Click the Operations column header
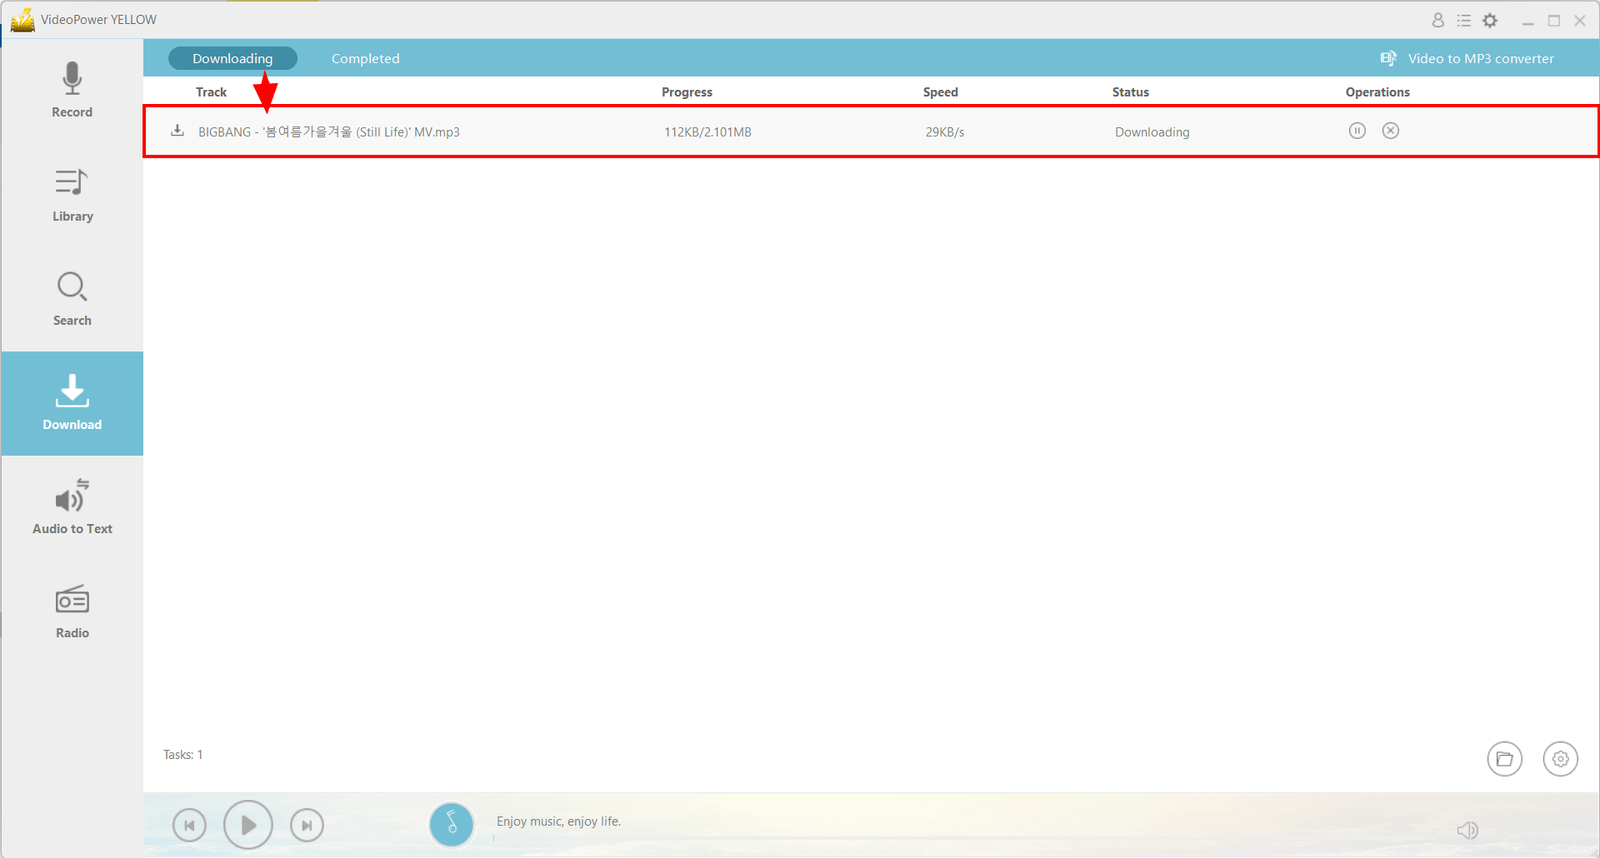 click(x=1378, y=92)
